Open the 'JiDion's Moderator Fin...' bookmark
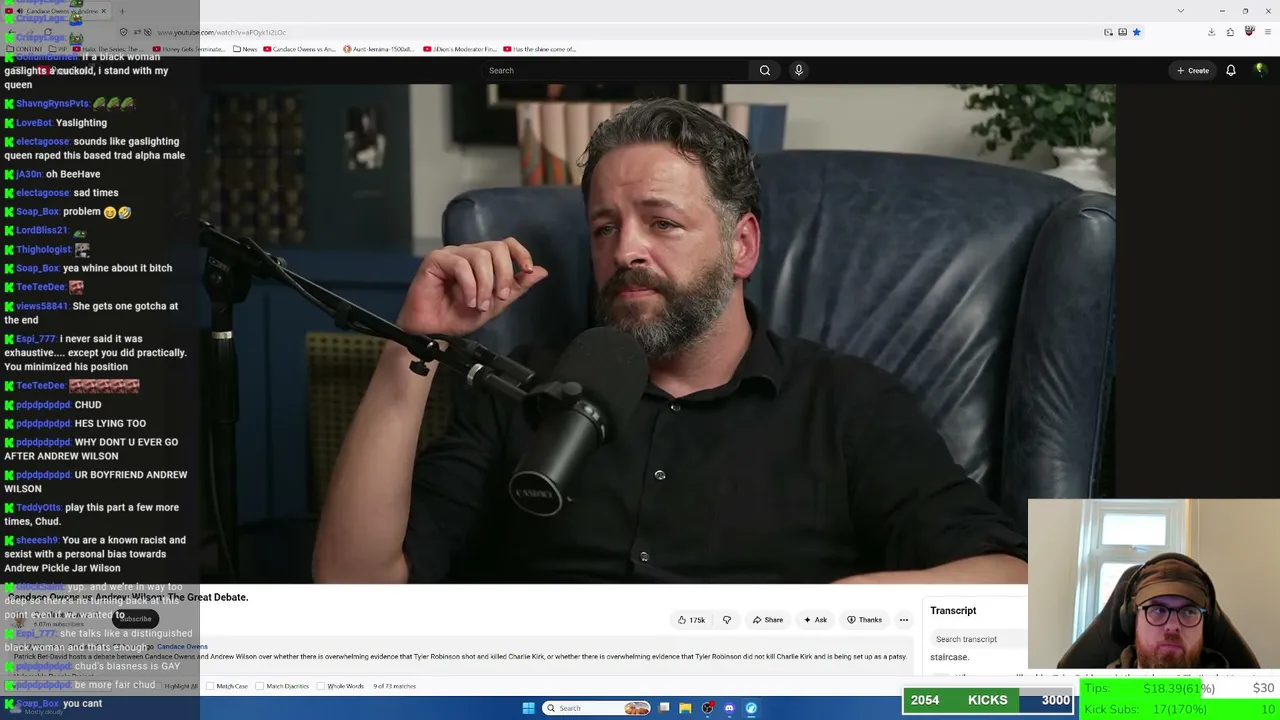 [459, 49]
